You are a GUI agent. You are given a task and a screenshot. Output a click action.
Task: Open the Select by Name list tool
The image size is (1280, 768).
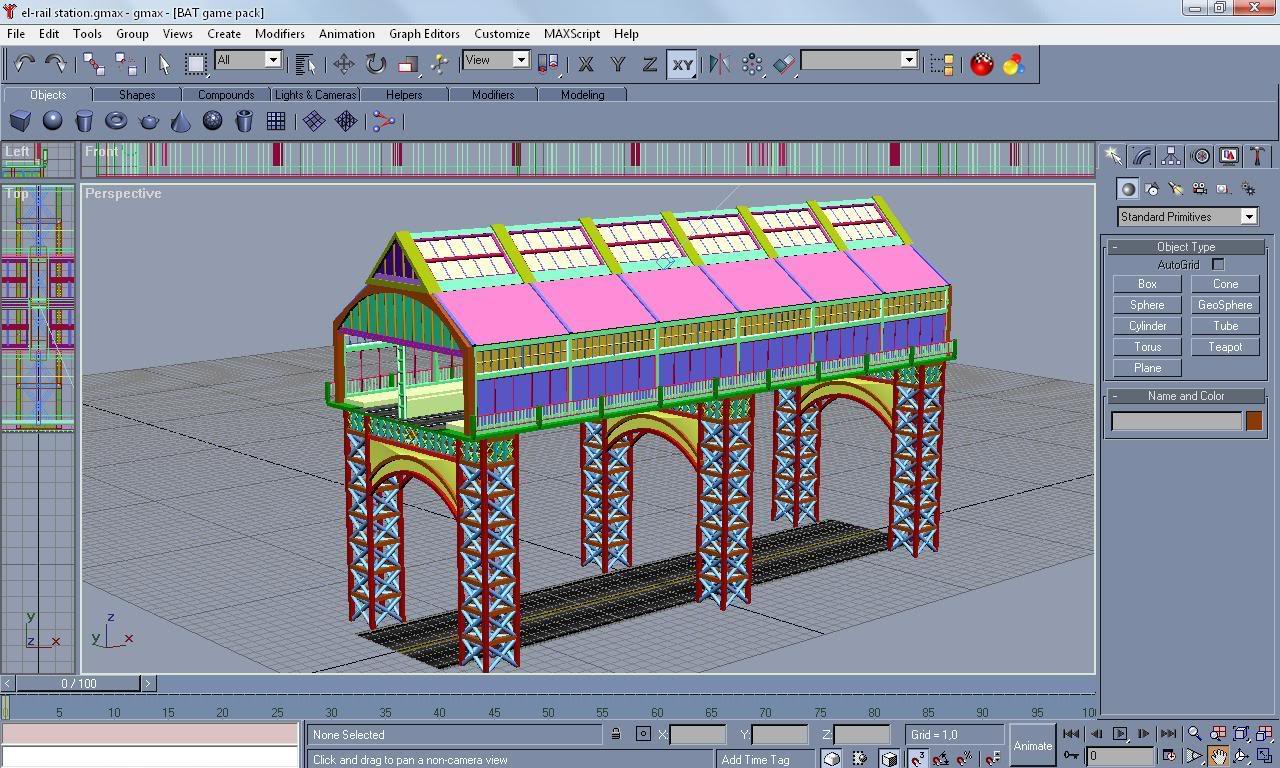pyautogui.click(x=306, y=64)
